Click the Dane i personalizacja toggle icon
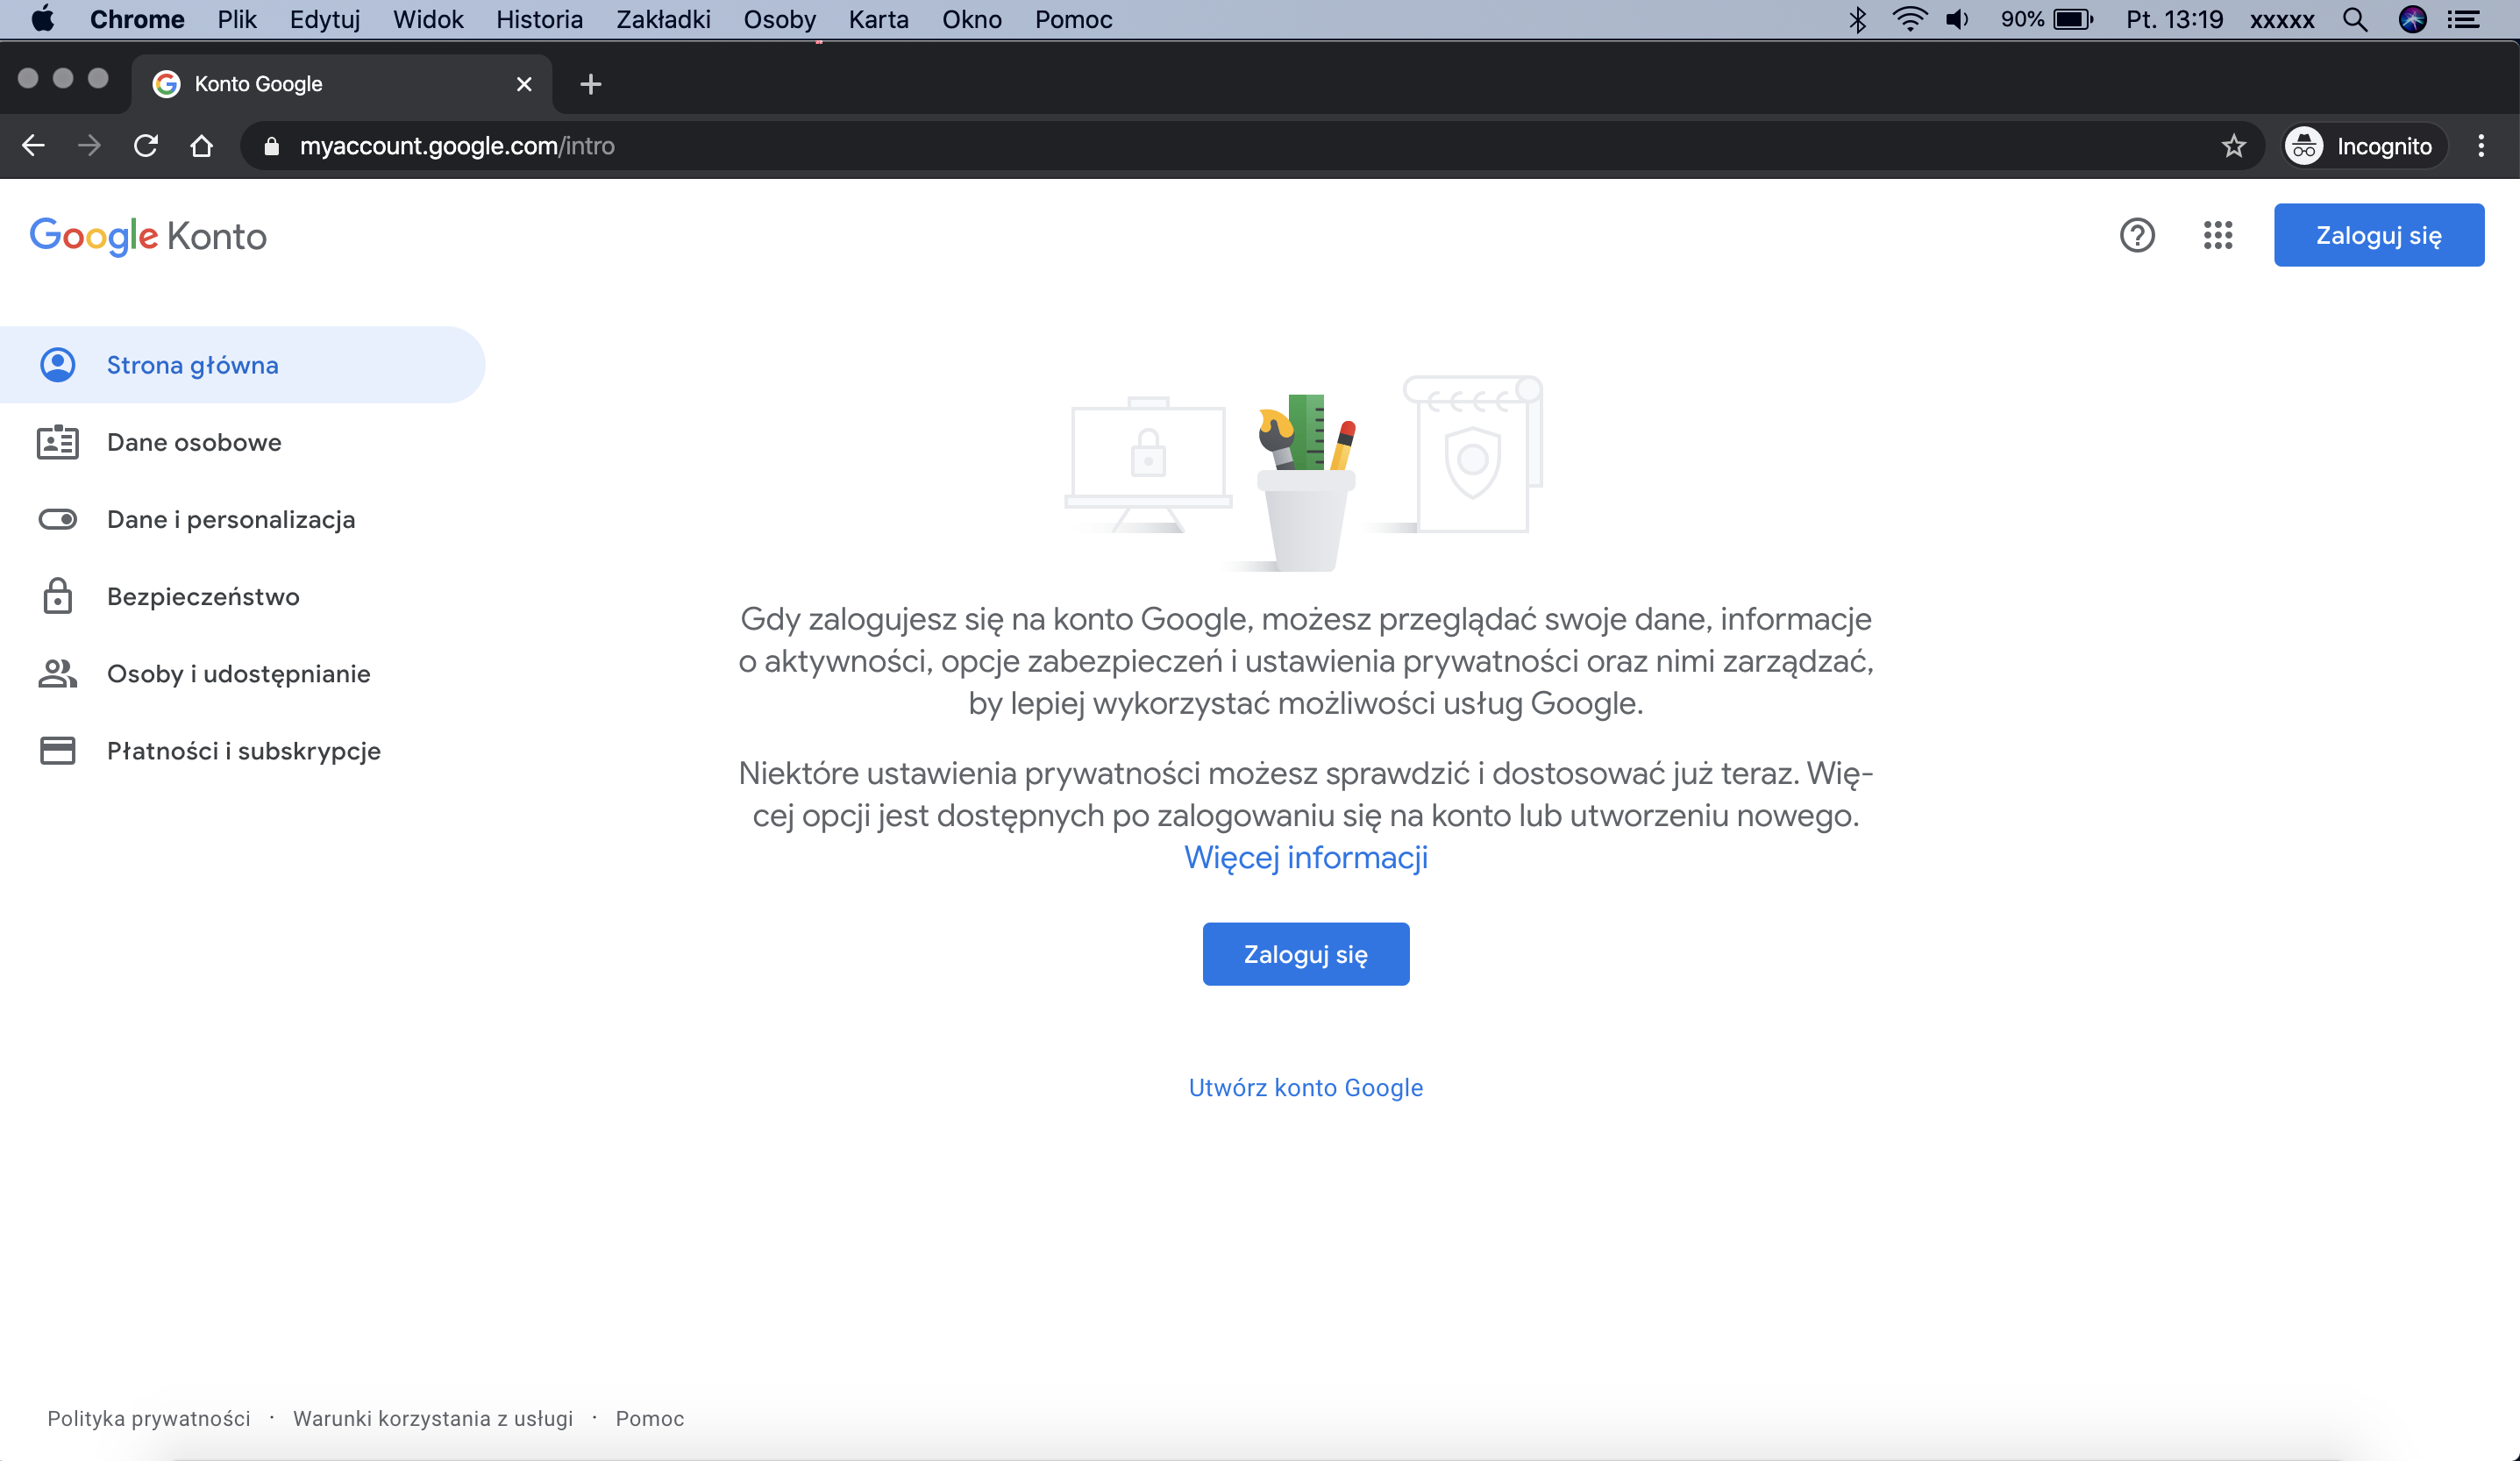This screenshot has width=2520, height=1461. (x=58, y=519)
